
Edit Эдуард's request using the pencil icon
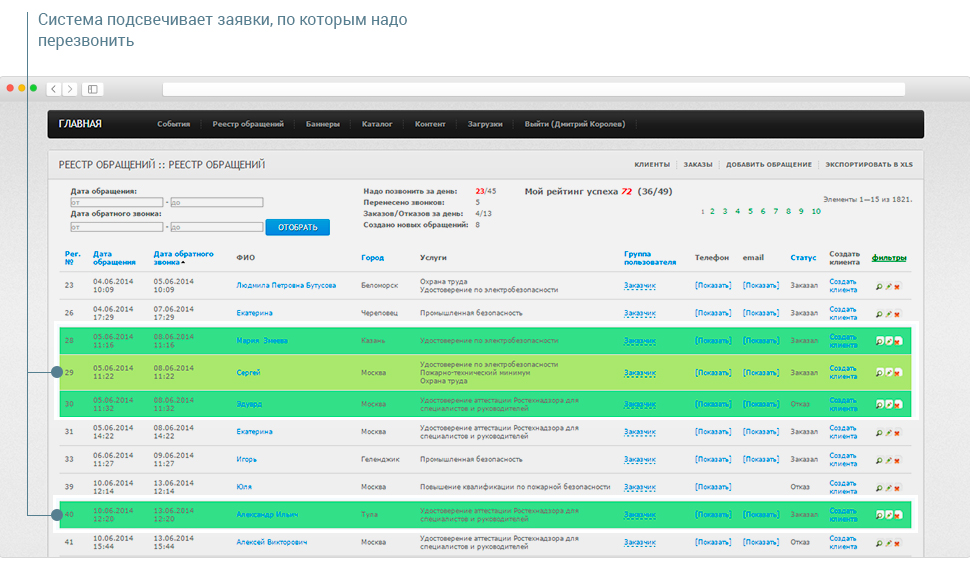(888, 405)
